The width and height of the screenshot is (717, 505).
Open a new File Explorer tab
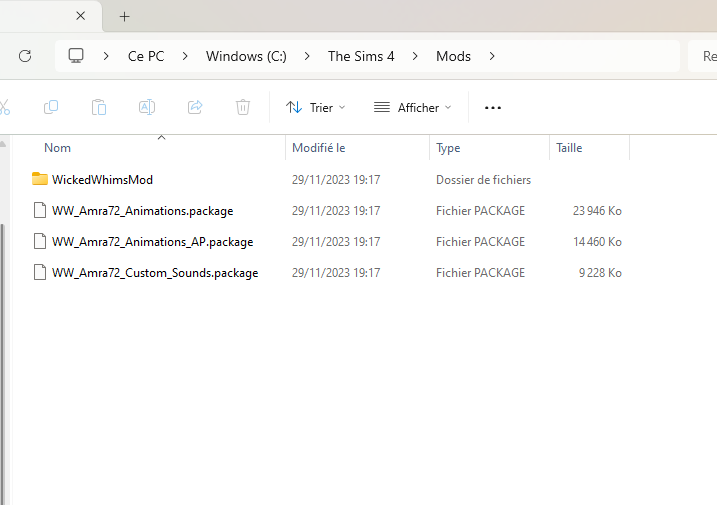(124, 16)
